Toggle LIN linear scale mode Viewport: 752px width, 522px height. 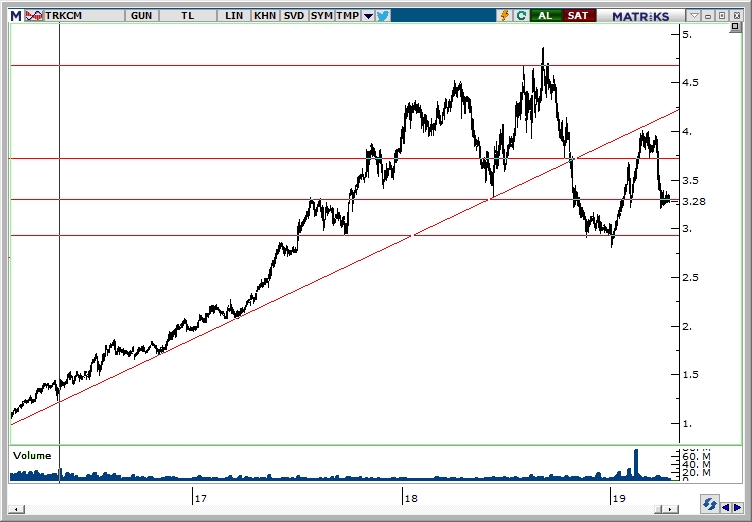click(x=234, y=16)
